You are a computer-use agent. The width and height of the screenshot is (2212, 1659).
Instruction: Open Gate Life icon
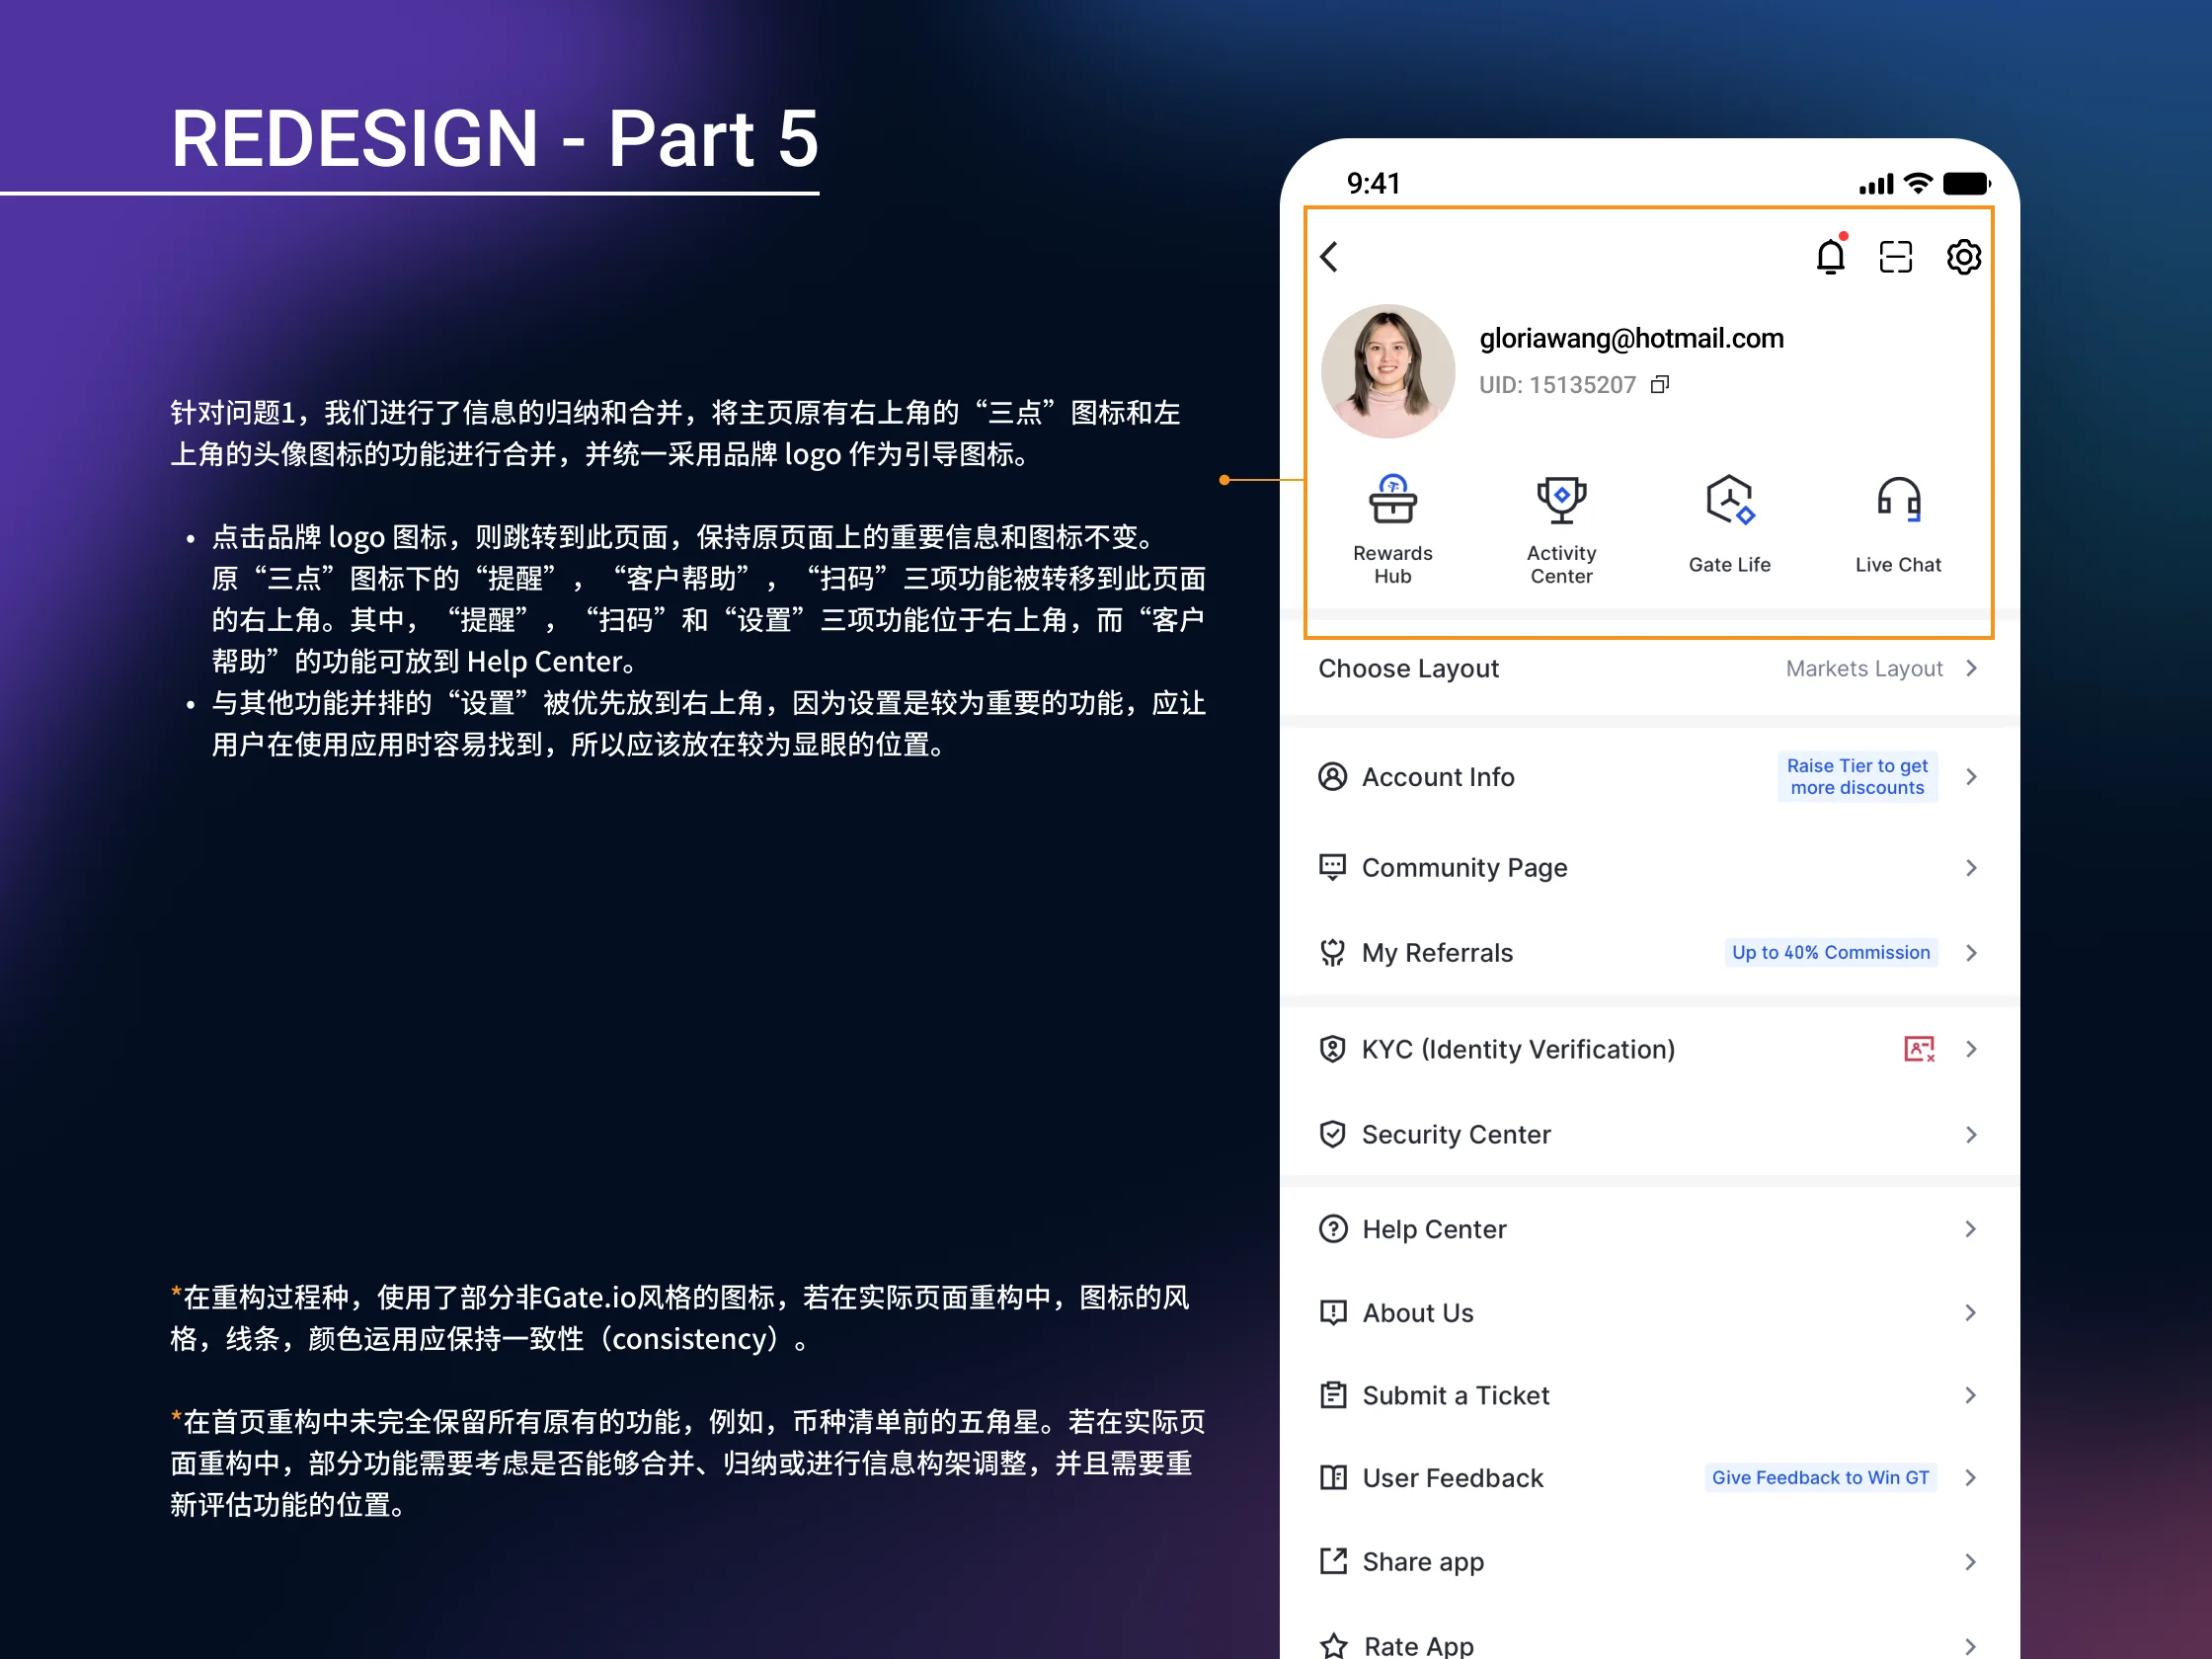pos(1730,499)
